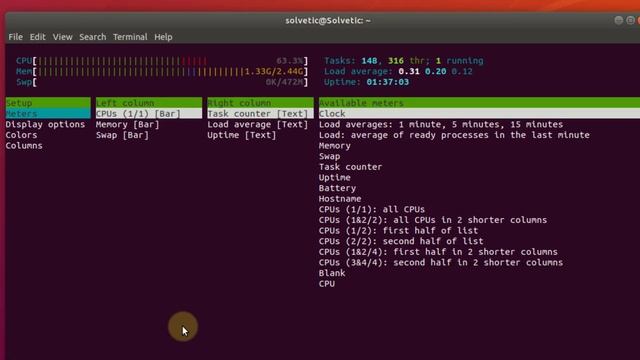Screen dimensions: 640x360
Task: Select Uptime [Text] in Right column
Action: point(242,135)
